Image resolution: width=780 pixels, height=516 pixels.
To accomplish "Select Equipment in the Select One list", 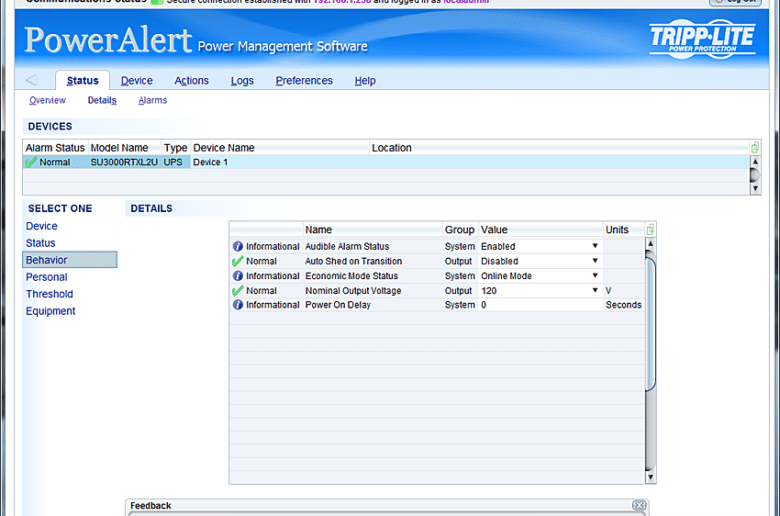I will click(x=50, y=310).
